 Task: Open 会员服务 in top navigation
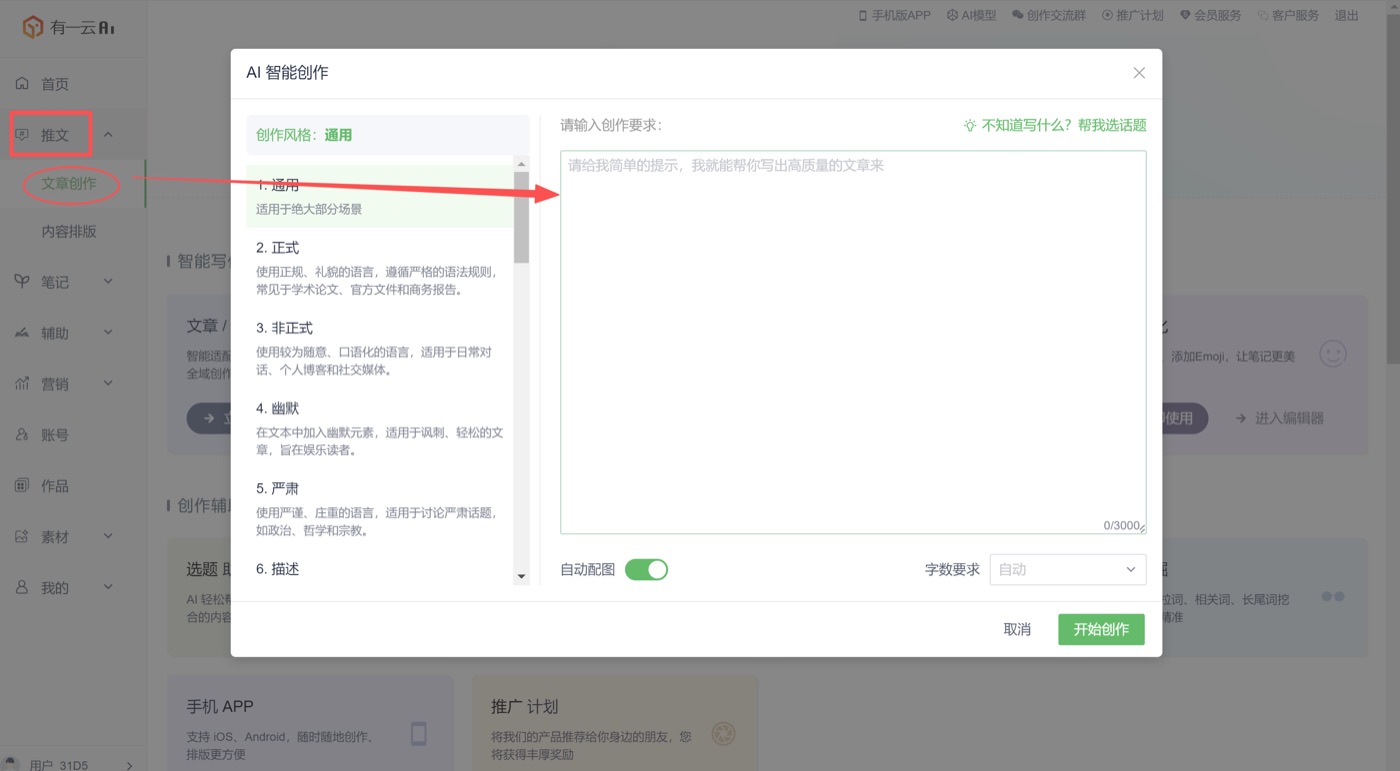point(1210,15)
